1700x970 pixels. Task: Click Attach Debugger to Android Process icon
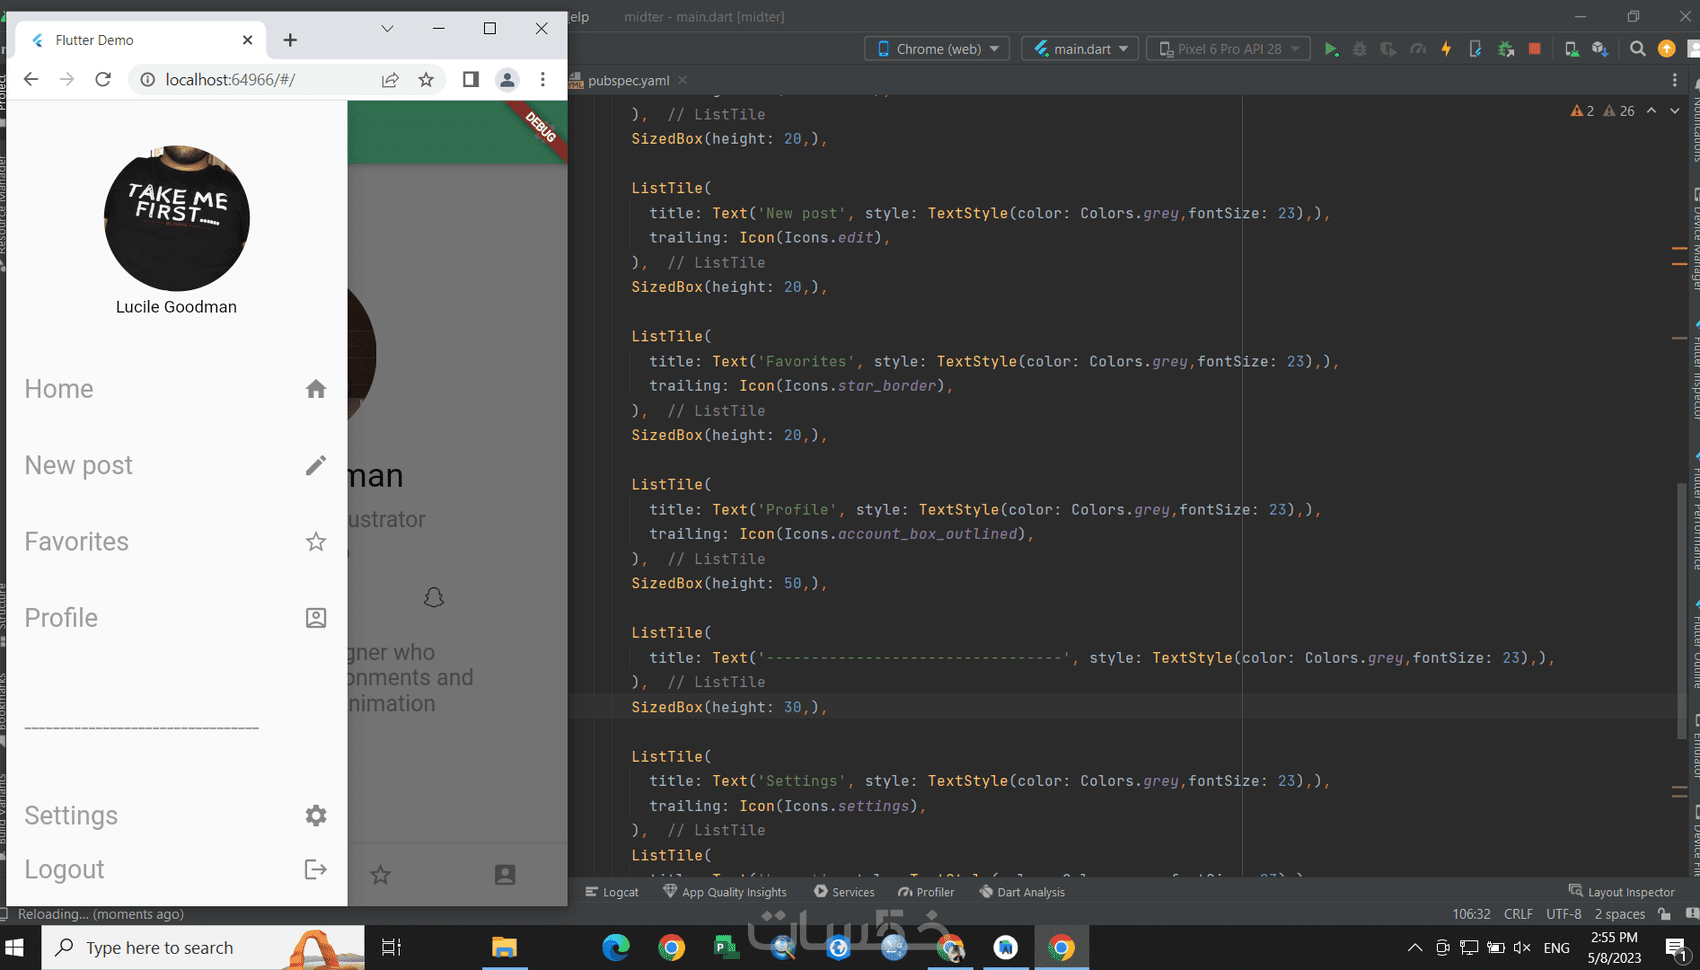pos(1506,49)
